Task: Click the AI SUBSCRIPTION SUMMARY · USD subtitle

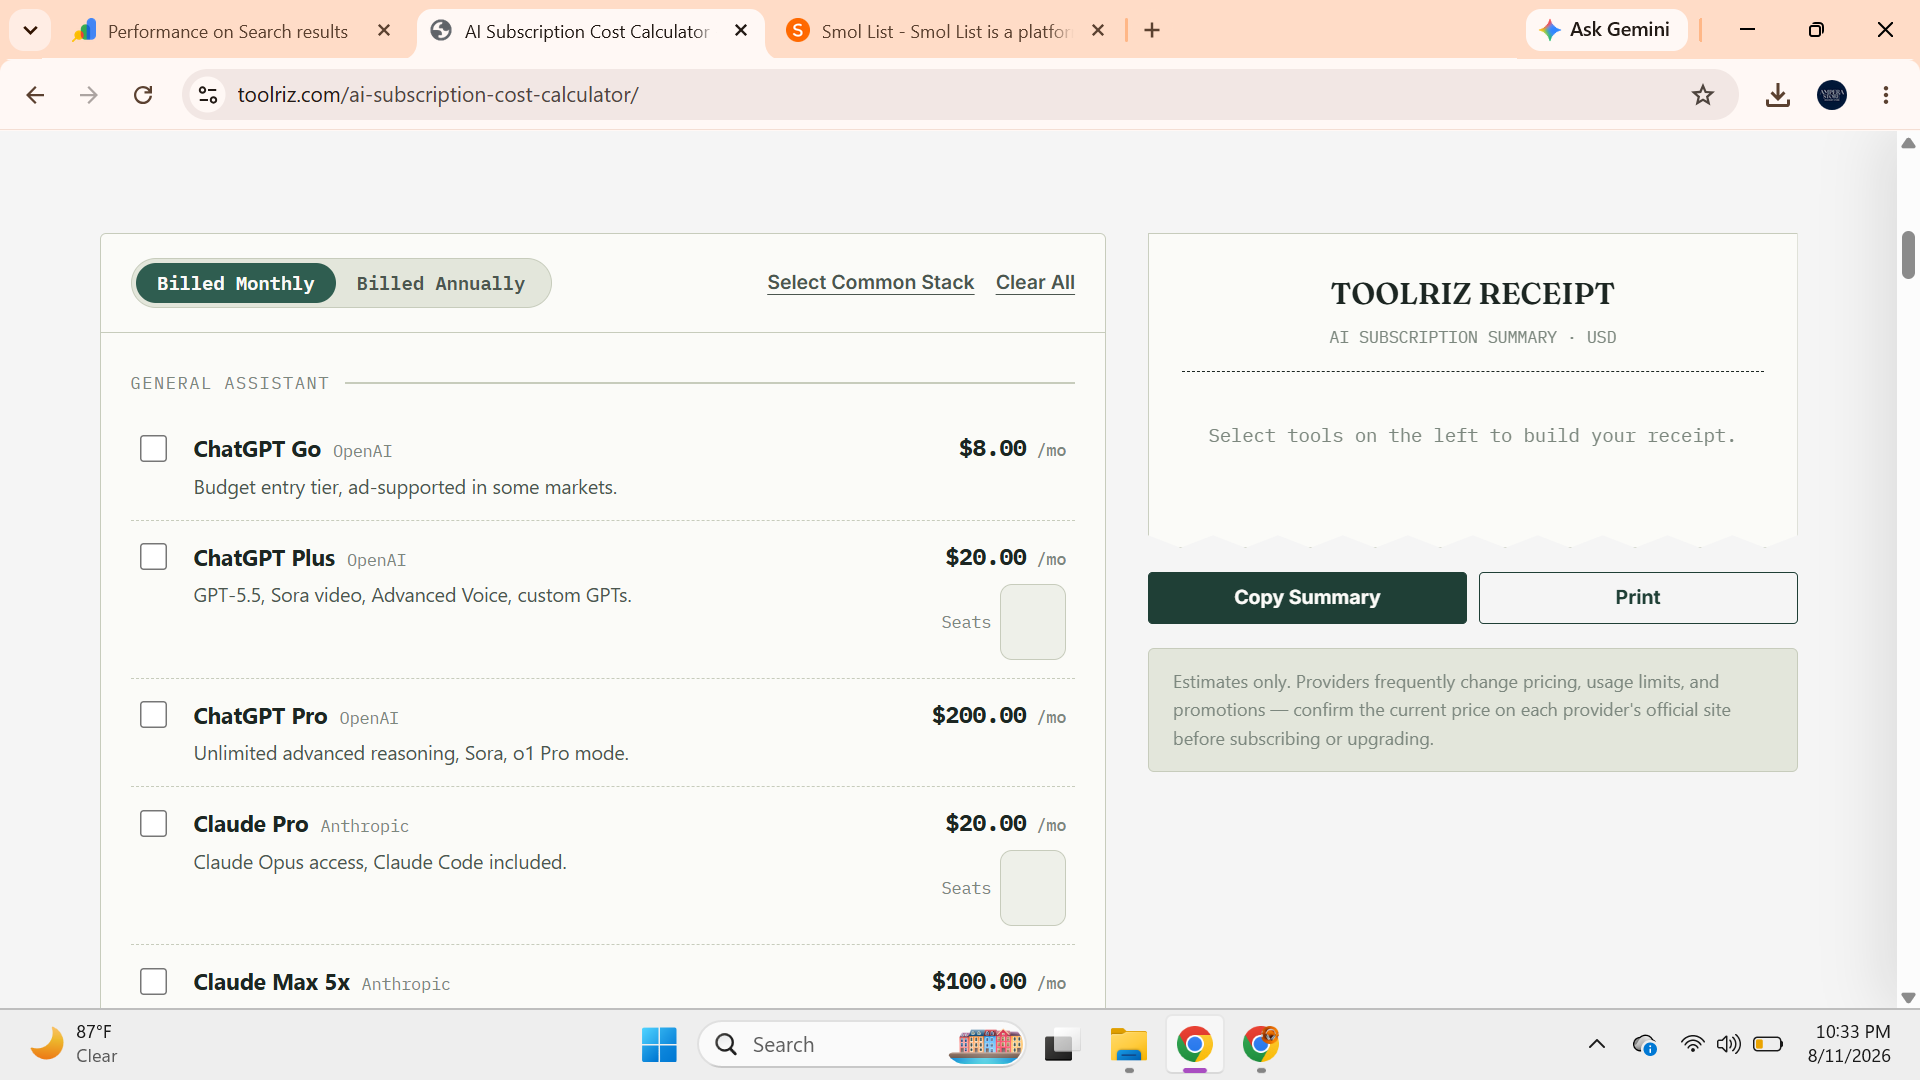Action: pyautogui.click(x=1472, y=338)
